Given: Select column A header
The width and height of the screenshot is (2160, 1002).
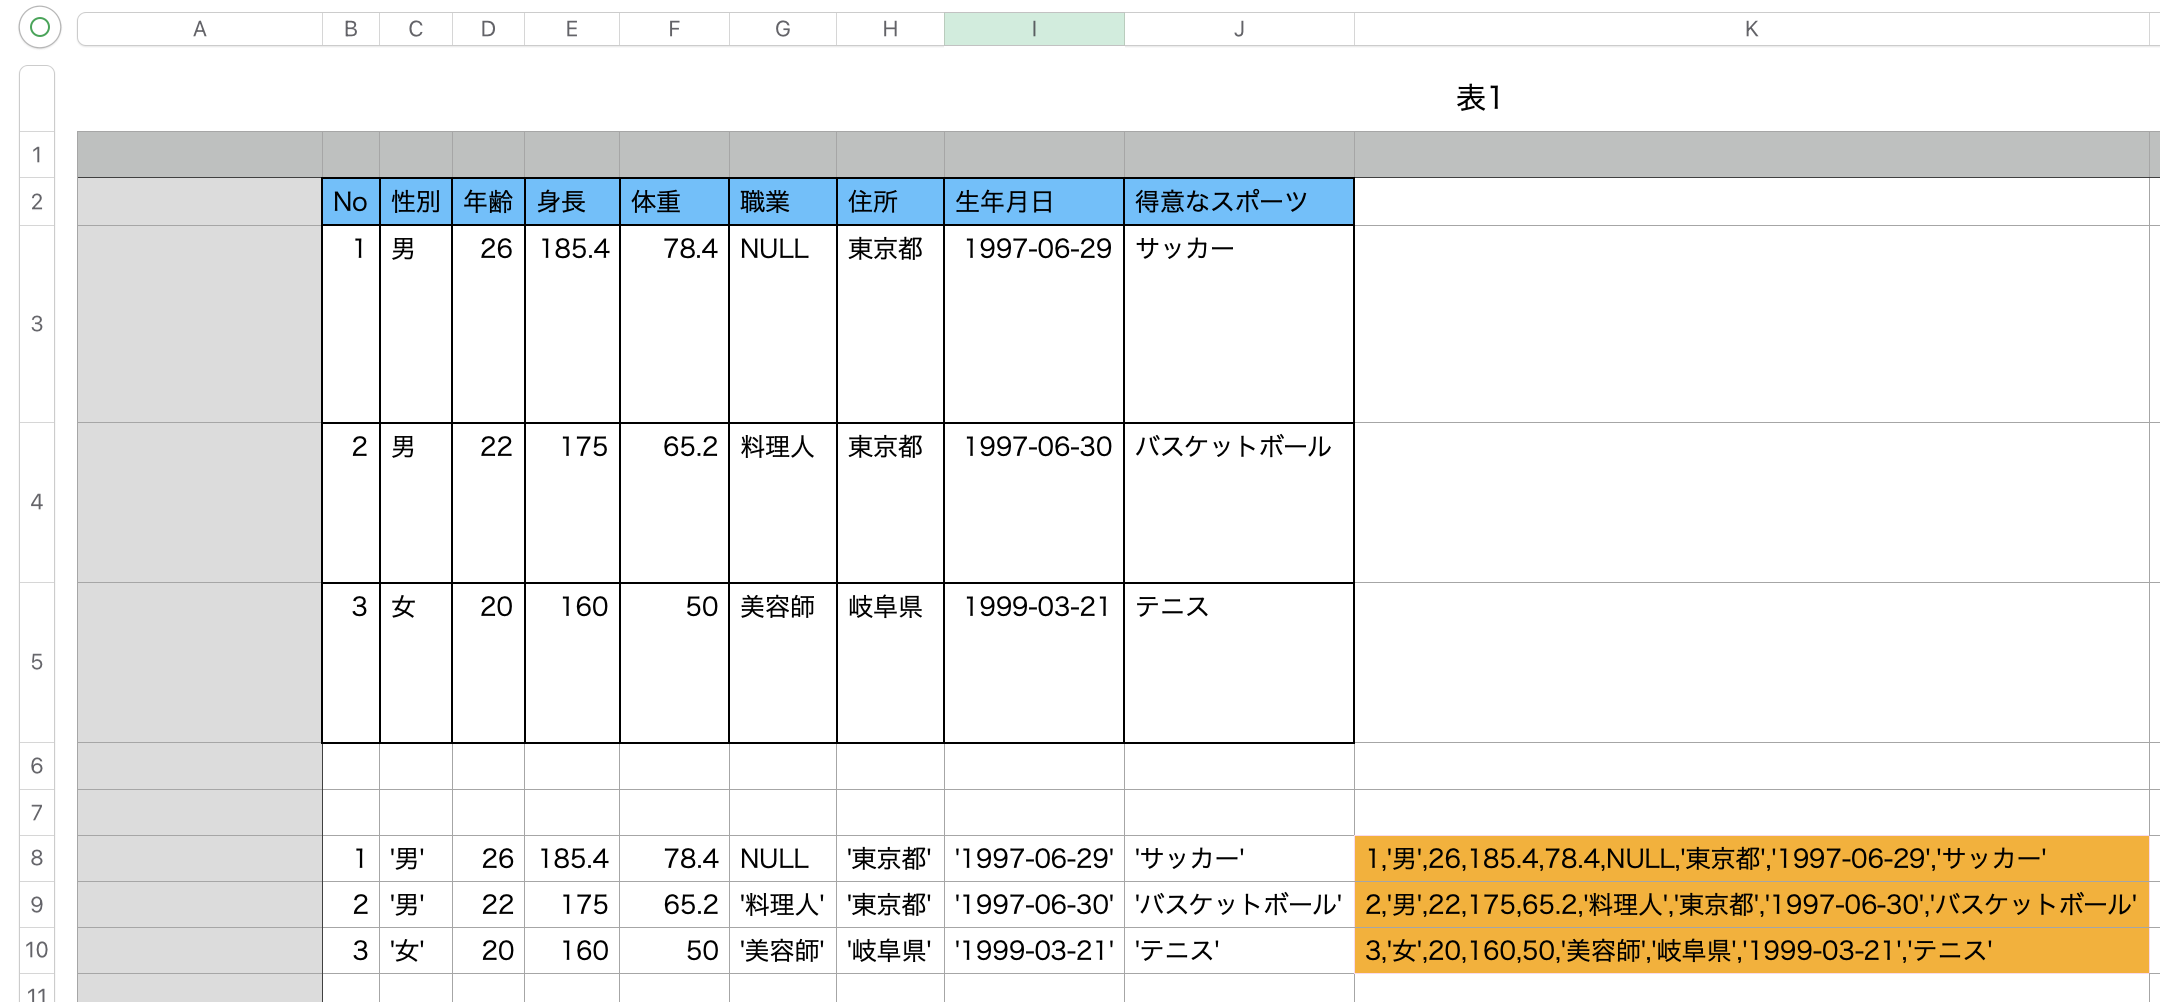Looking at the screenshot, I should coord(200,29).
